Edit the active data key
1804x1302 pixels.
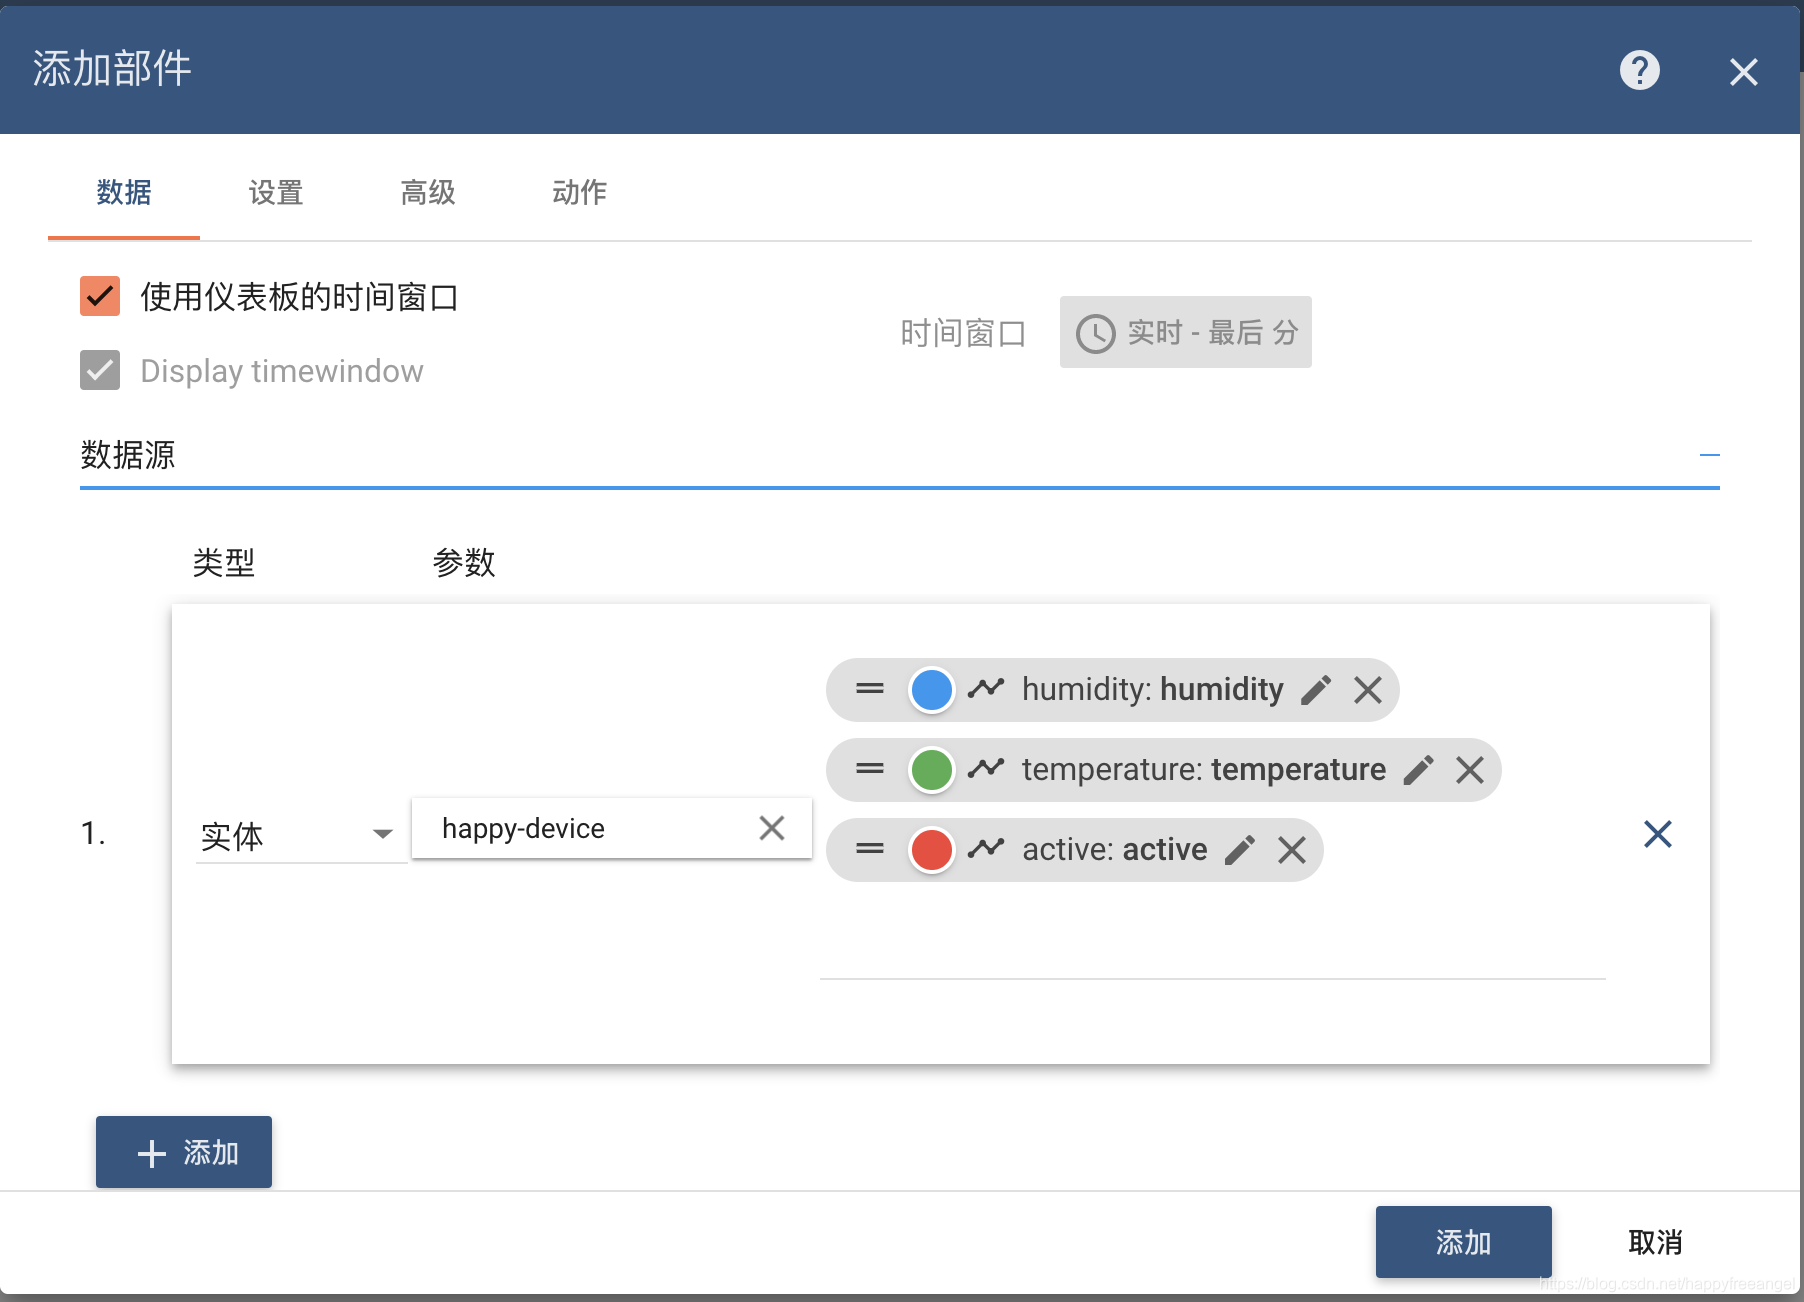(x=1240, y=849)
